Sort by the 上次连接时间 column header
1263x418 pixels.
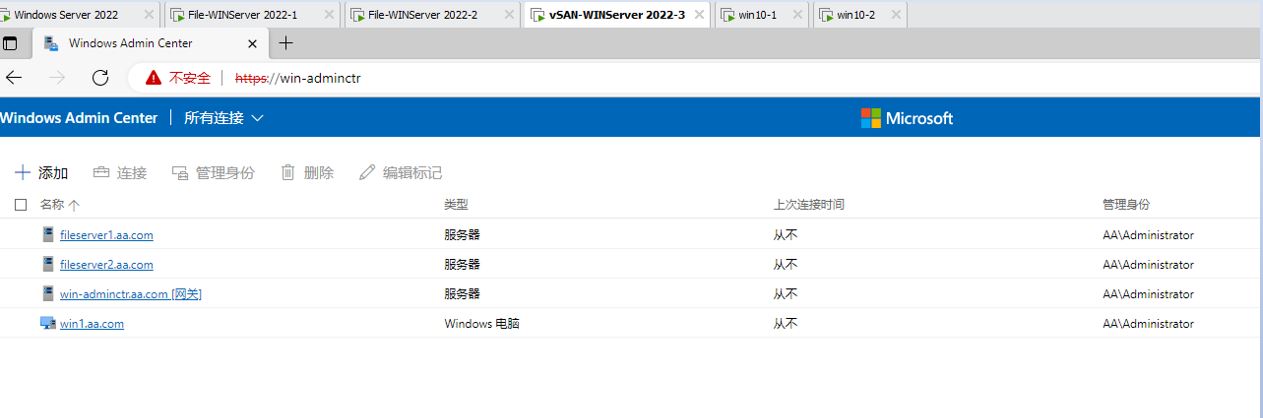tap(809, 204)
